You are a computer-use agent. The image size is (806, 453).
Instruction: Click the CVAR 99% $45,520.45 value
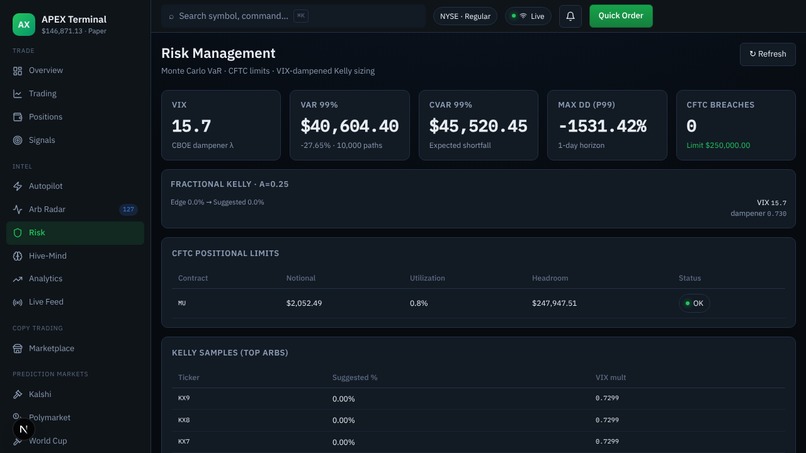coord(478,126)
